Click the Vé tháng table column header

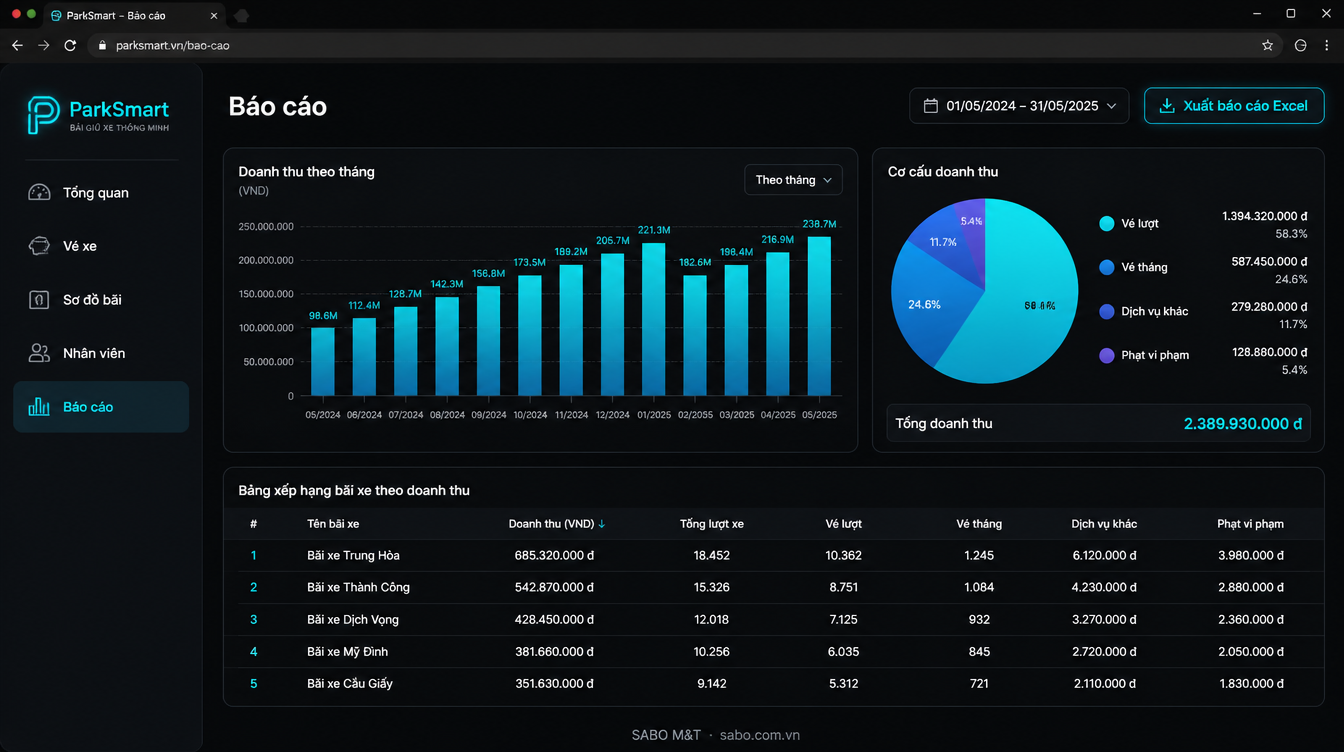point(979,524)
